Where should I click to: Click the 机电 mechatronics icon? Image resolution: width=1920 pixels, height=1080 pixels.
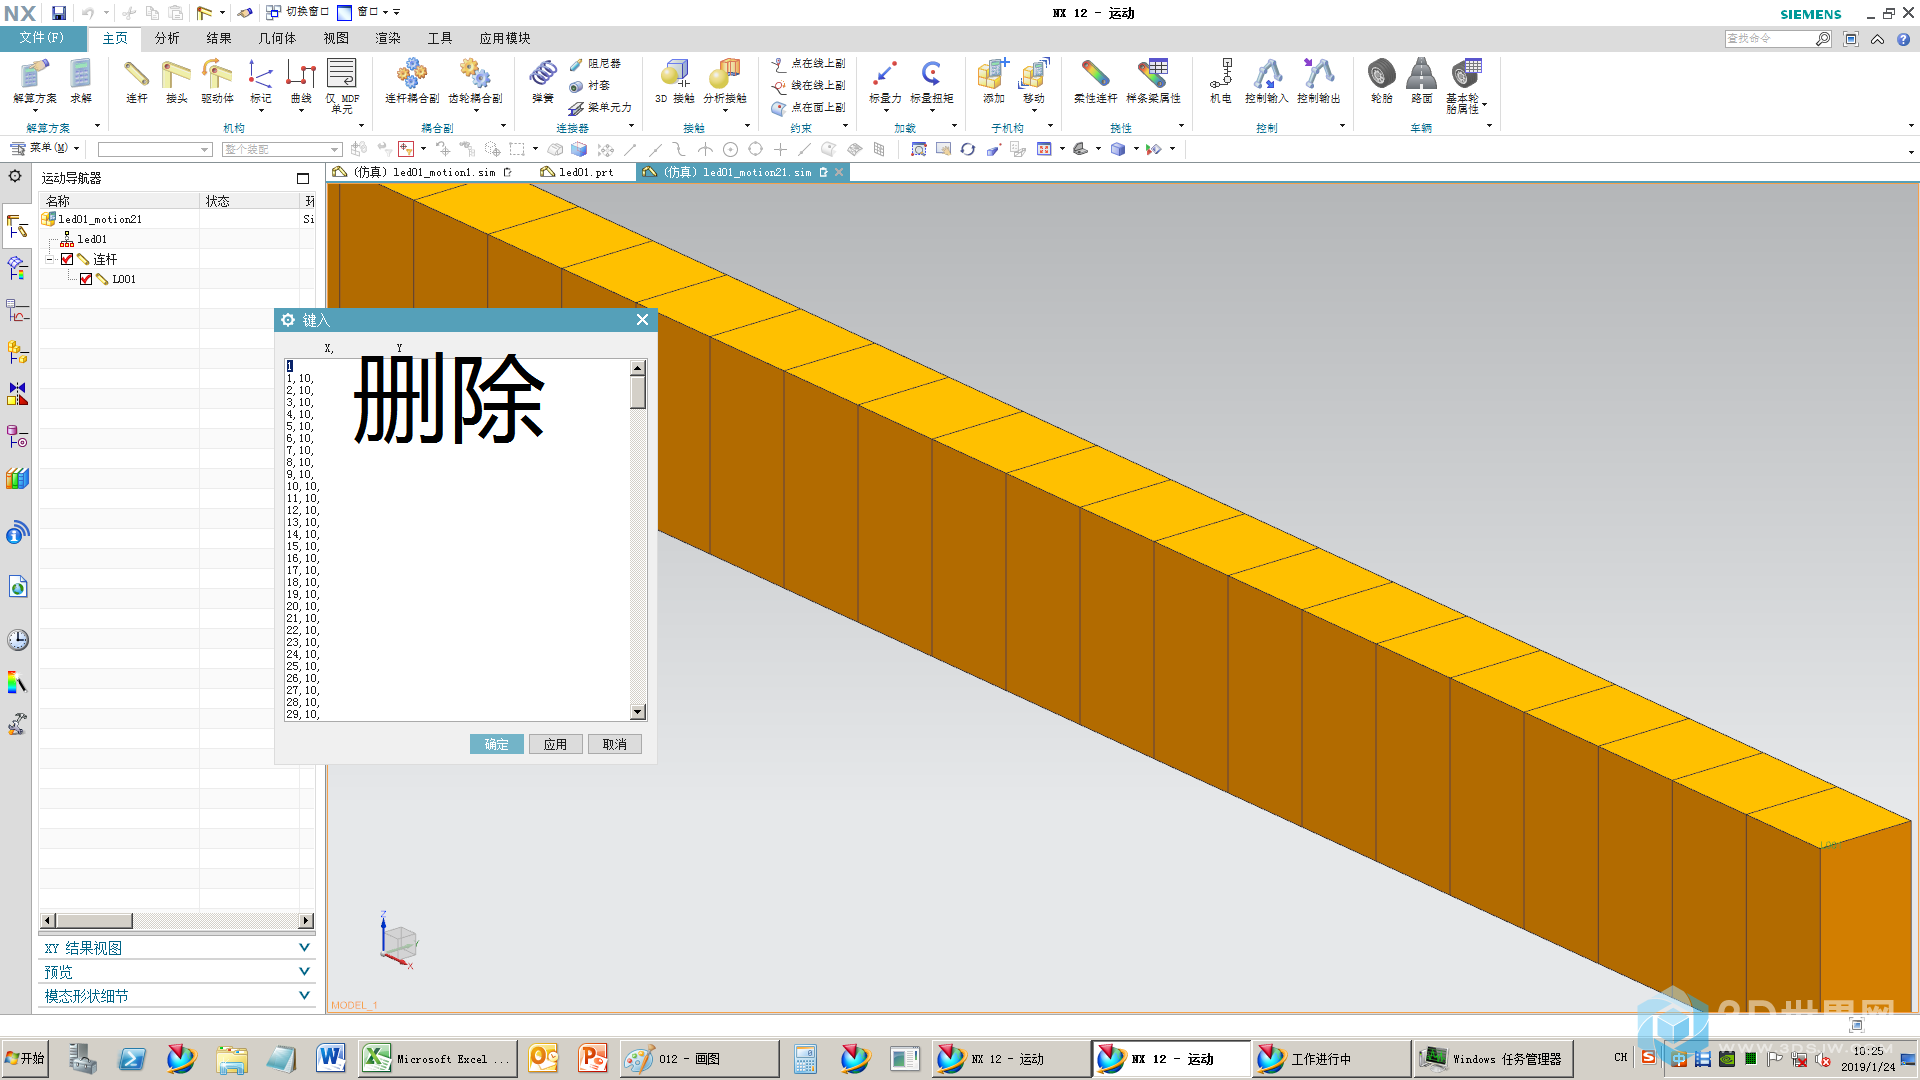1221,81
